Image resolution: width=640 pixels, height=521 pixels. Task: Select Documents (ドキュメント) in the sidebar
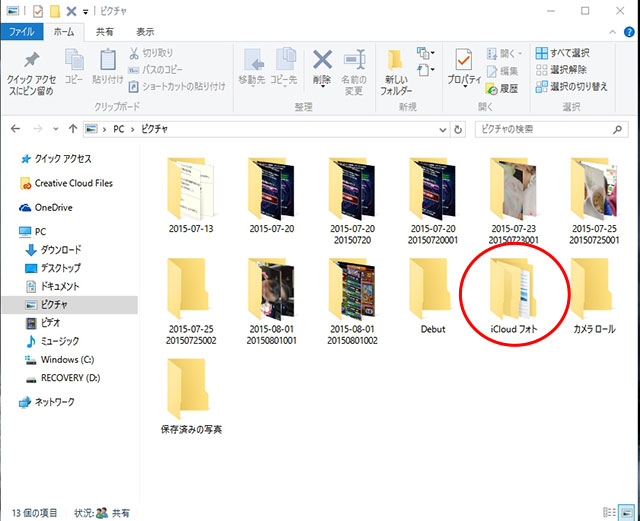coord(52,287)
